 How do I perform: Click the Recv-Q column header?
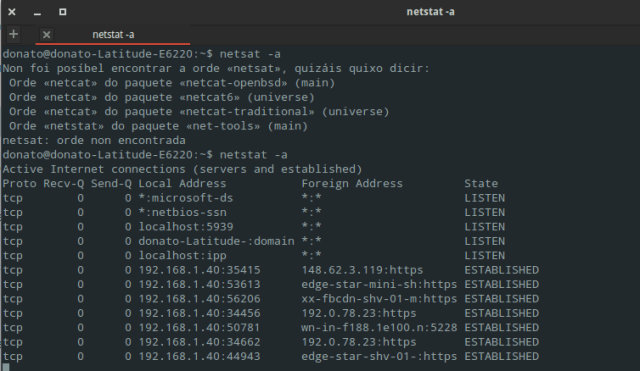pyautogui.click(x=64, y=184)
